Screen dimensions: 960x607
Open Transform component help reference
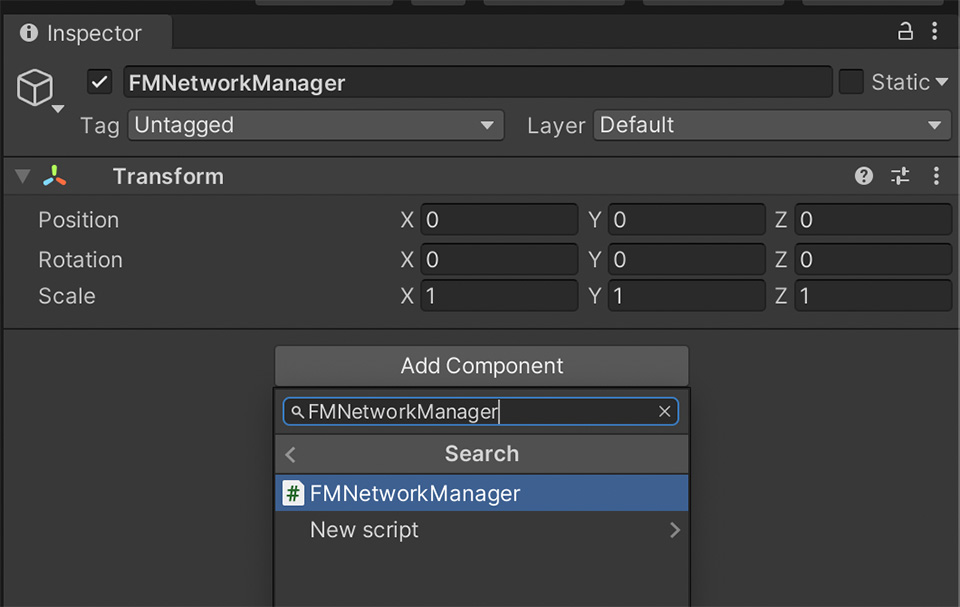click(x=864, y=176)
